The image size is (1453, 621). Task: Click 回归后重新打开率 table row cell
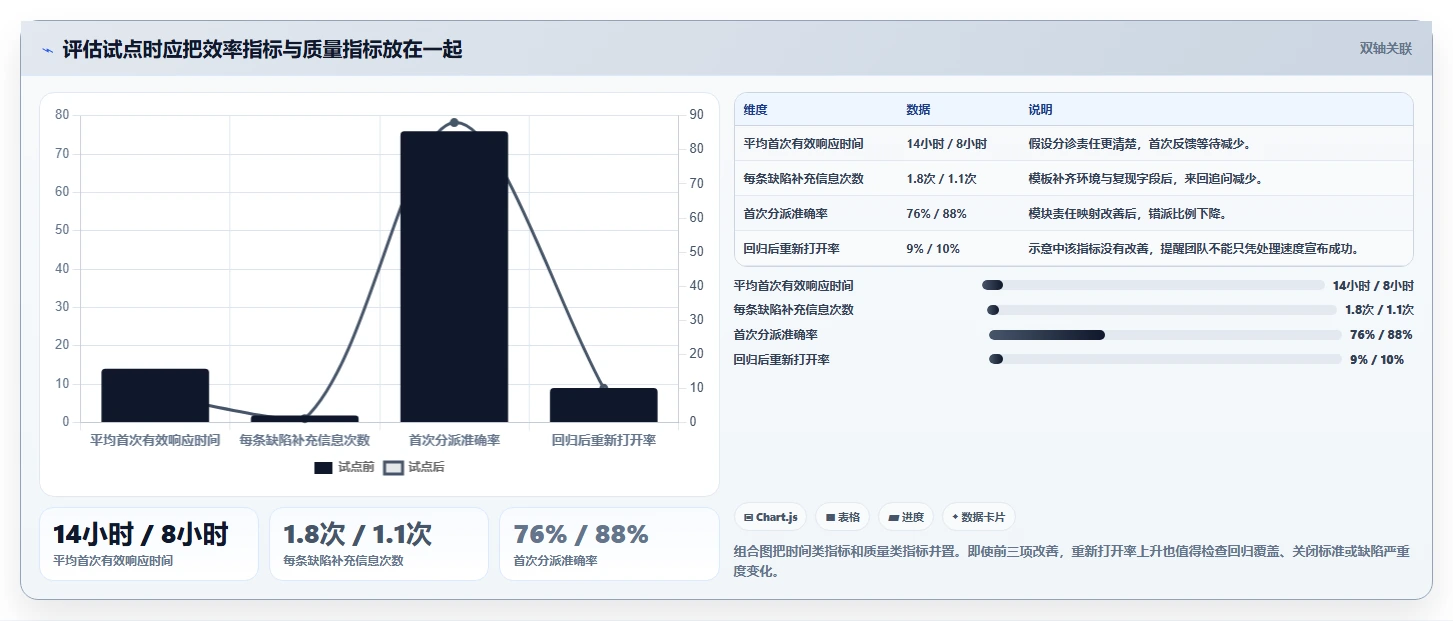click(791, 249)
